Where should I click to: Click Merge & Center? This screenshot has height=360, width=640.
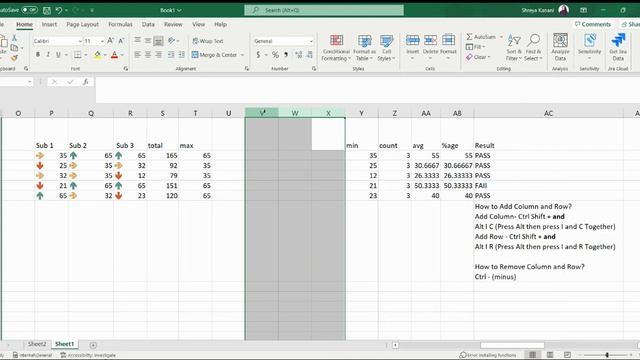coord(214,55)
